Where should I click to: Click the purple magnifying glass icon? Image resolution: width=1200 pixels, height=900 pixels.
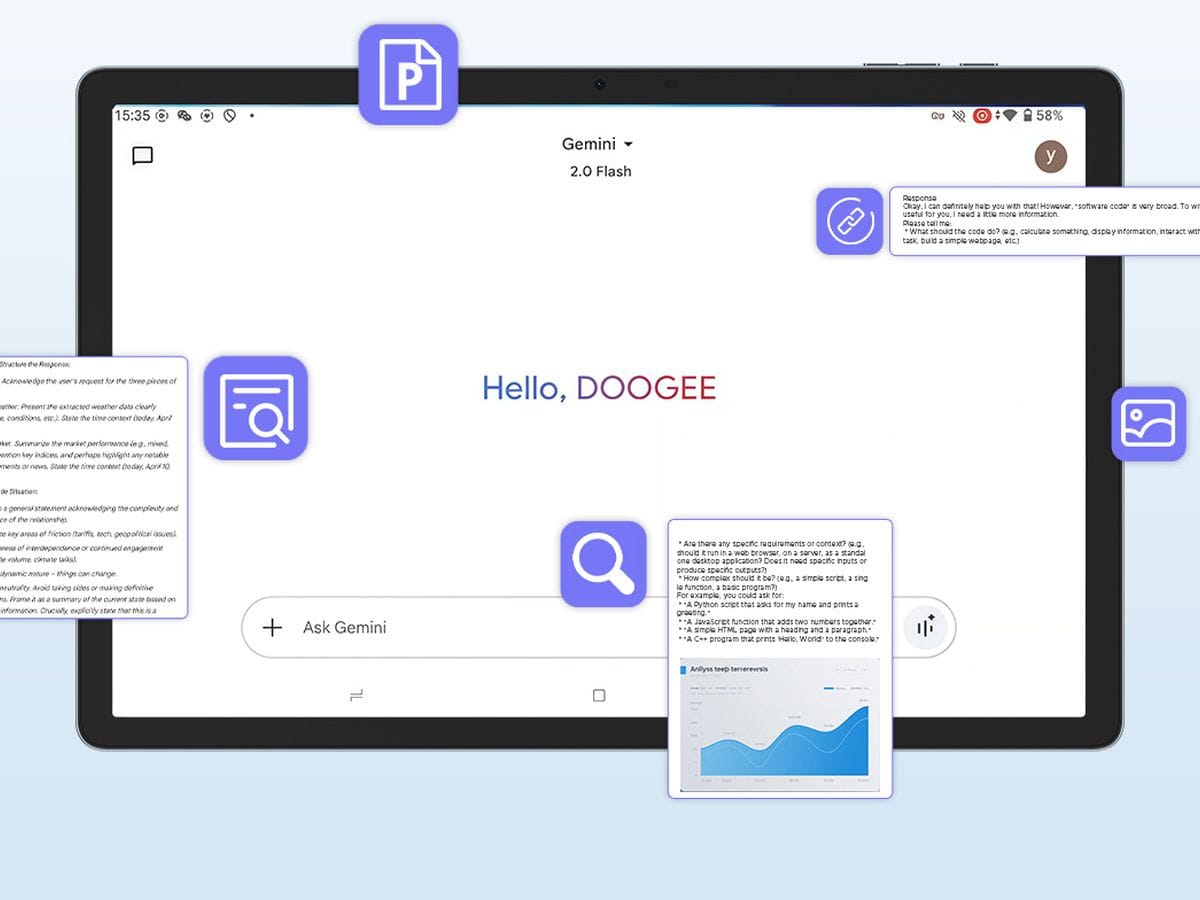(603, 564)
